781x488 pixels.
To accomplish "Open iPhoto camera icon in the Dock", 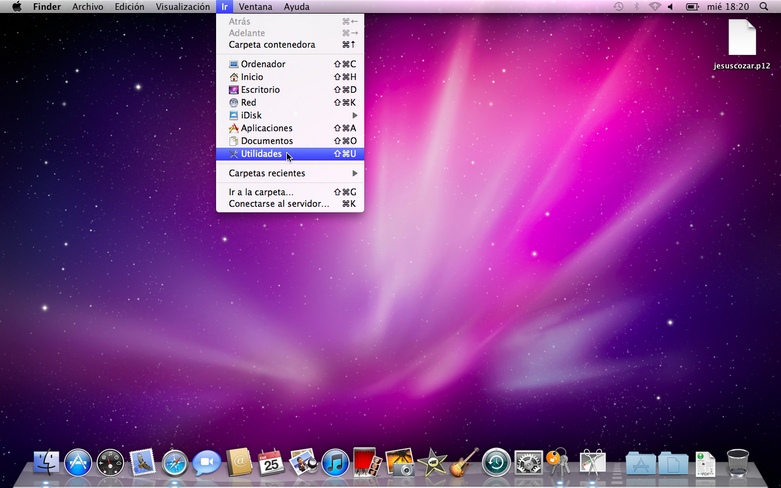I will pos(399,463).
